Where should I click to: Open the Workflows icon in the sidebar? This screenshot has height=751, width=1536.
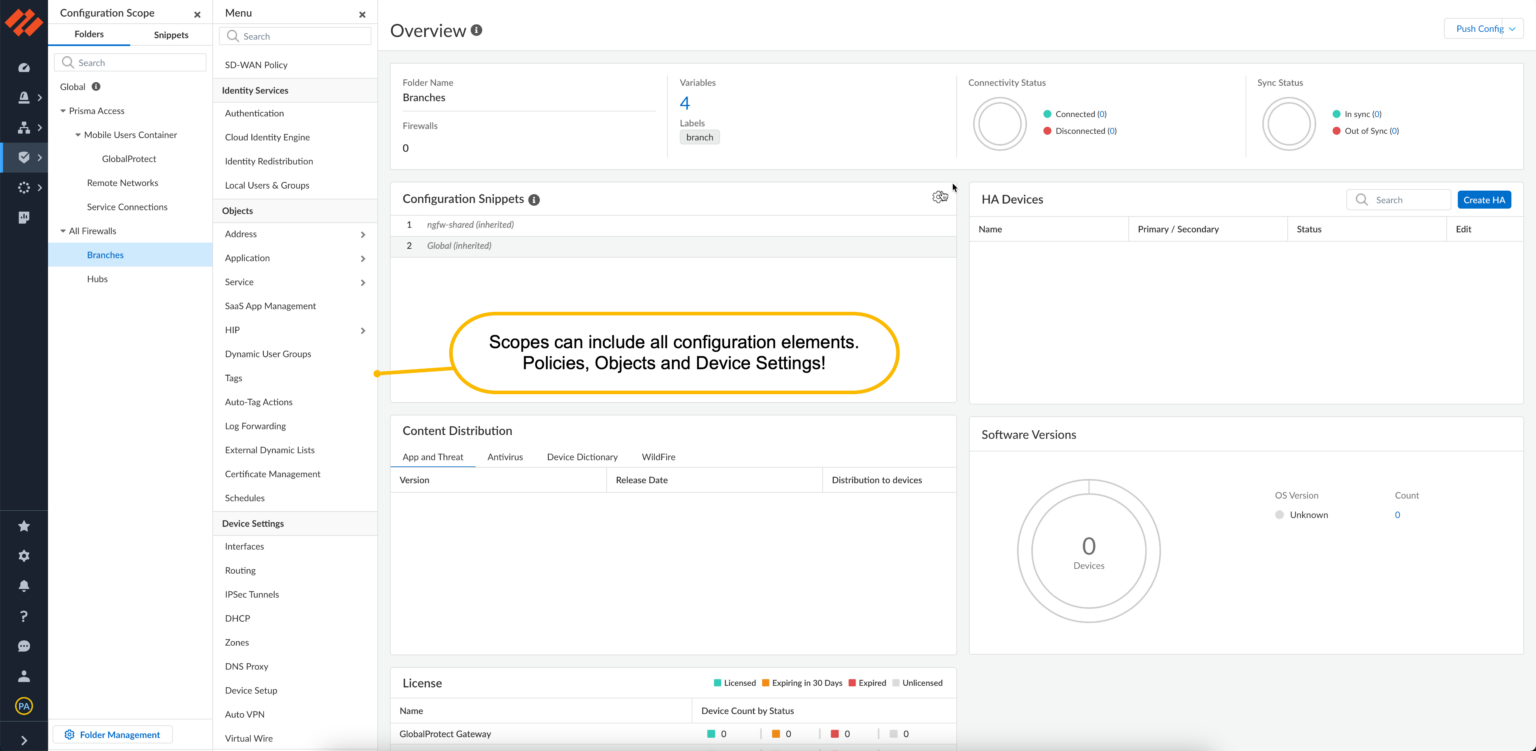pyautogui.click(x=24, y=127)
